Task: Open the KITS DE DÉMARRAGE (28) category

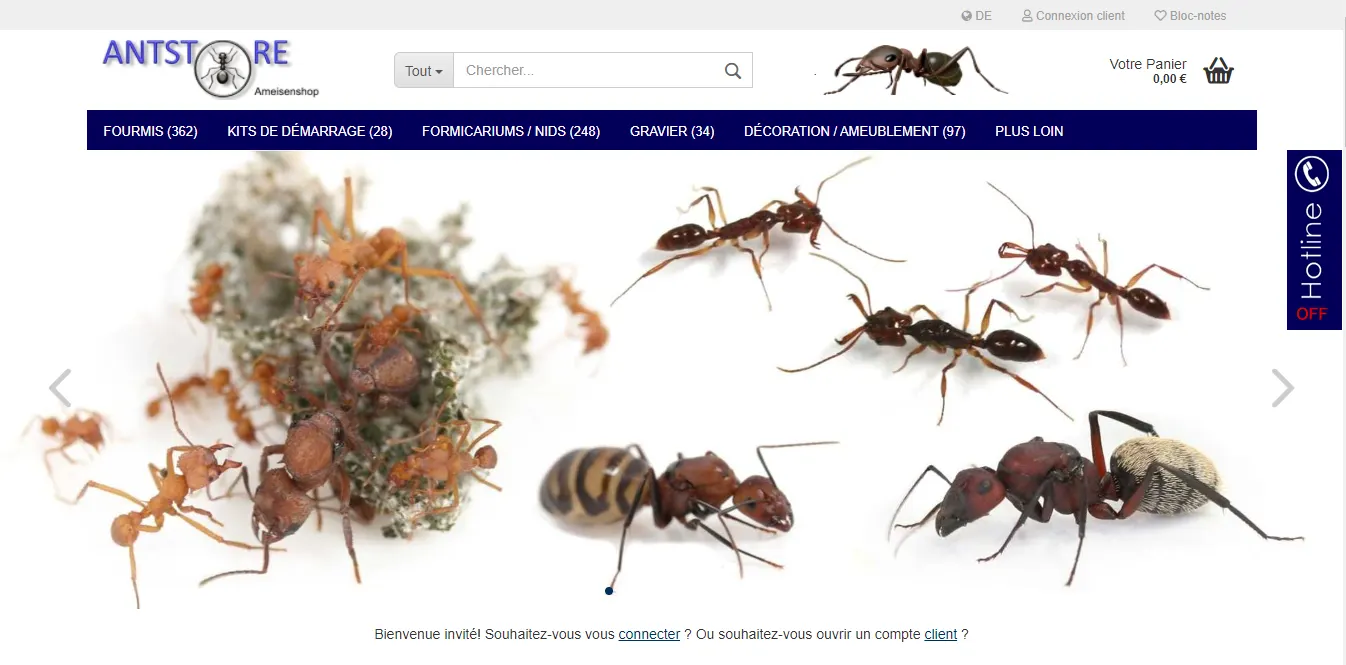Action: tap(310, 131)
